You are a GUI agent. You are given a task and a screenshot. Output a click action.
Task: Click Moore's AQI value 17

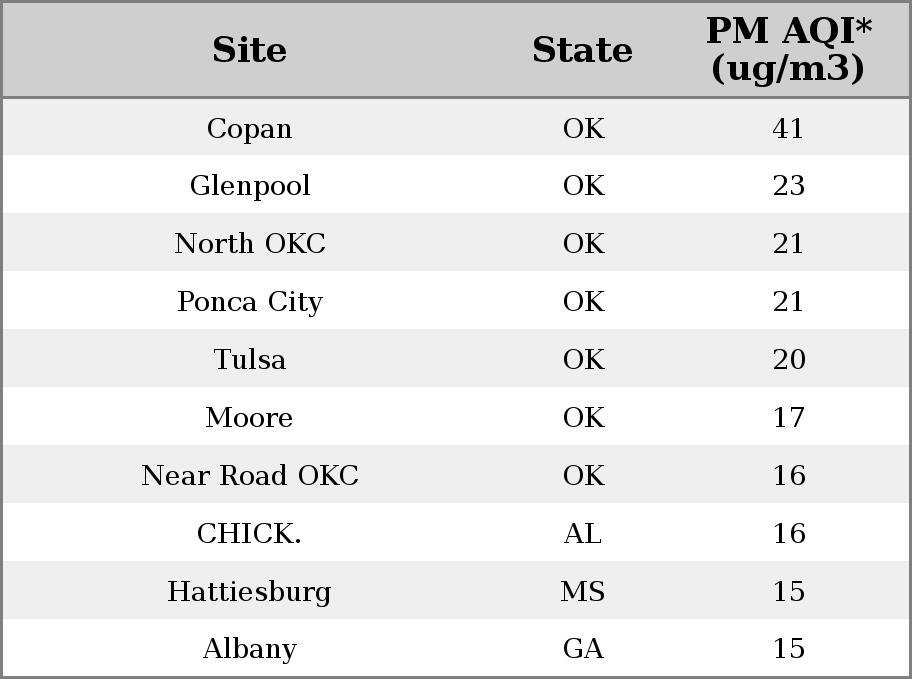[788, 417]
